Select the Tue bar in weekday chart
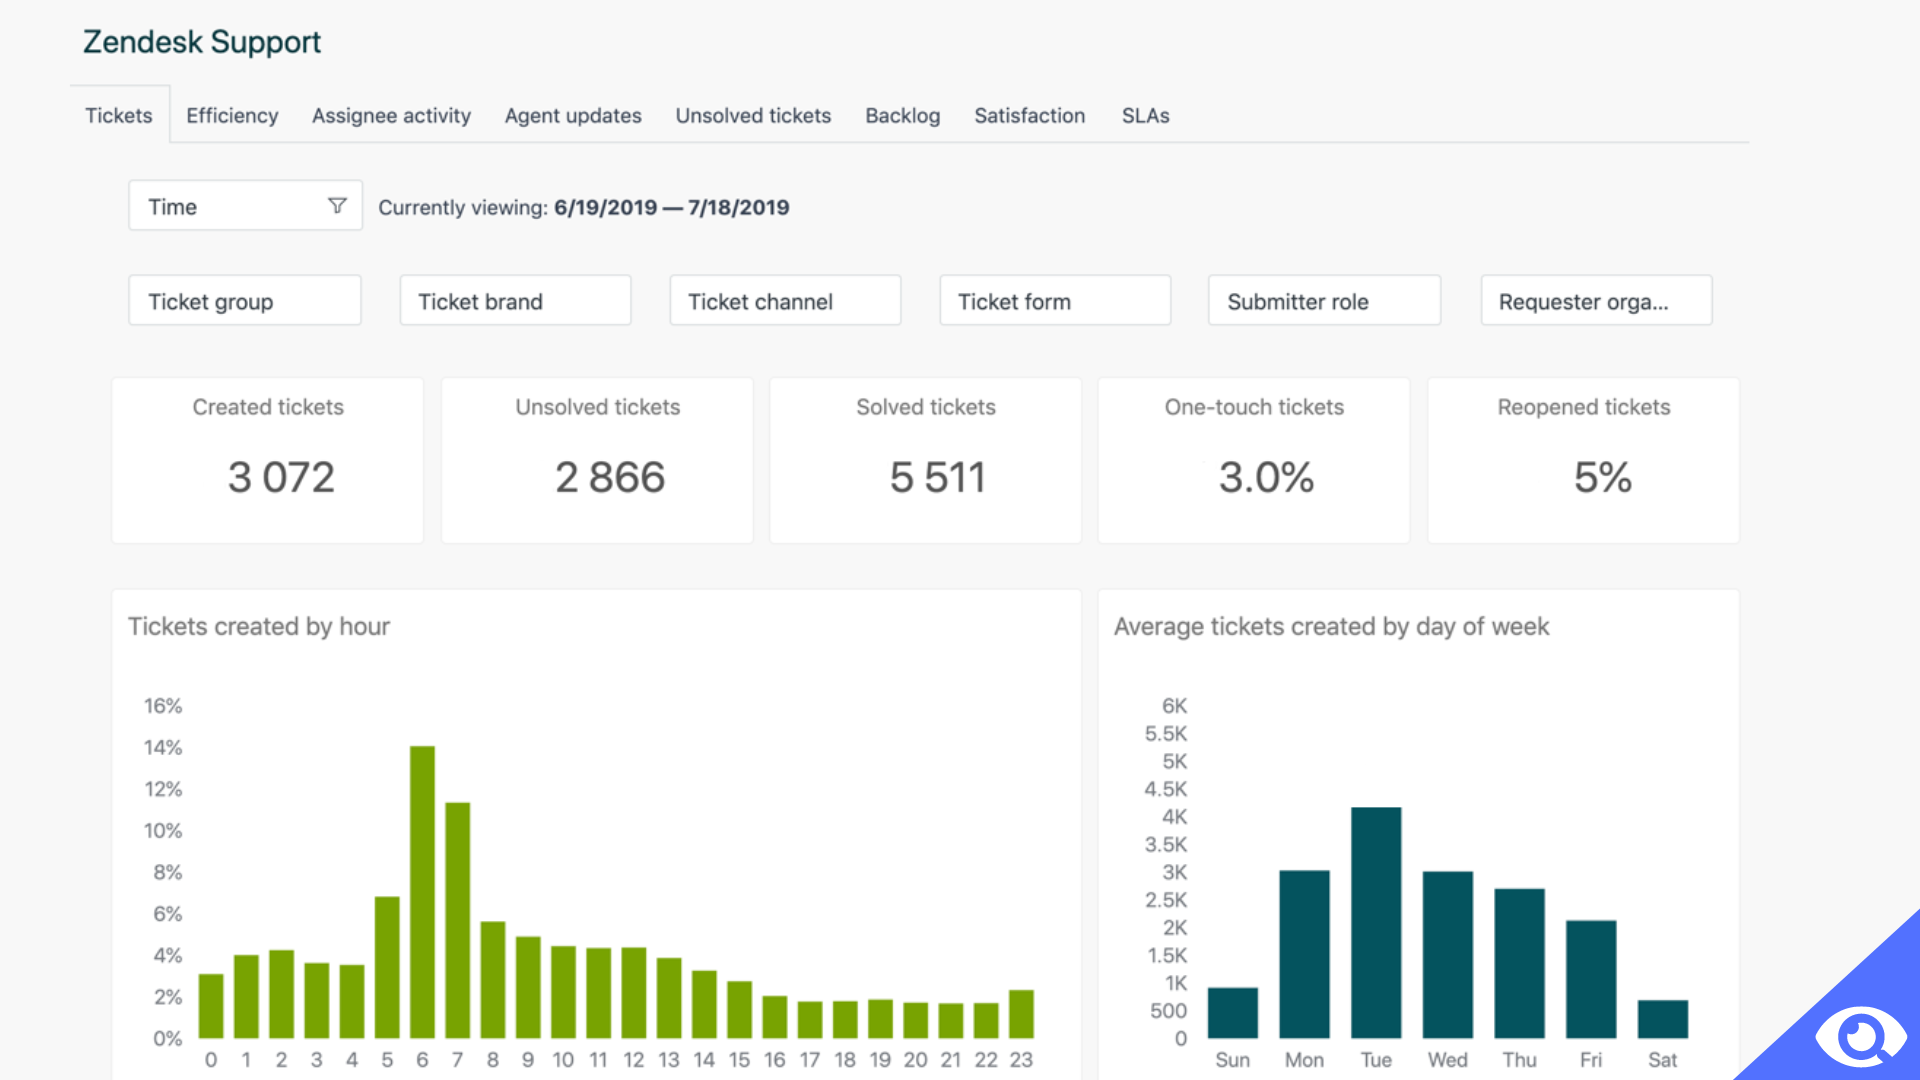This screenshot has width=1920, height=1080. [x=1376, y=923]
